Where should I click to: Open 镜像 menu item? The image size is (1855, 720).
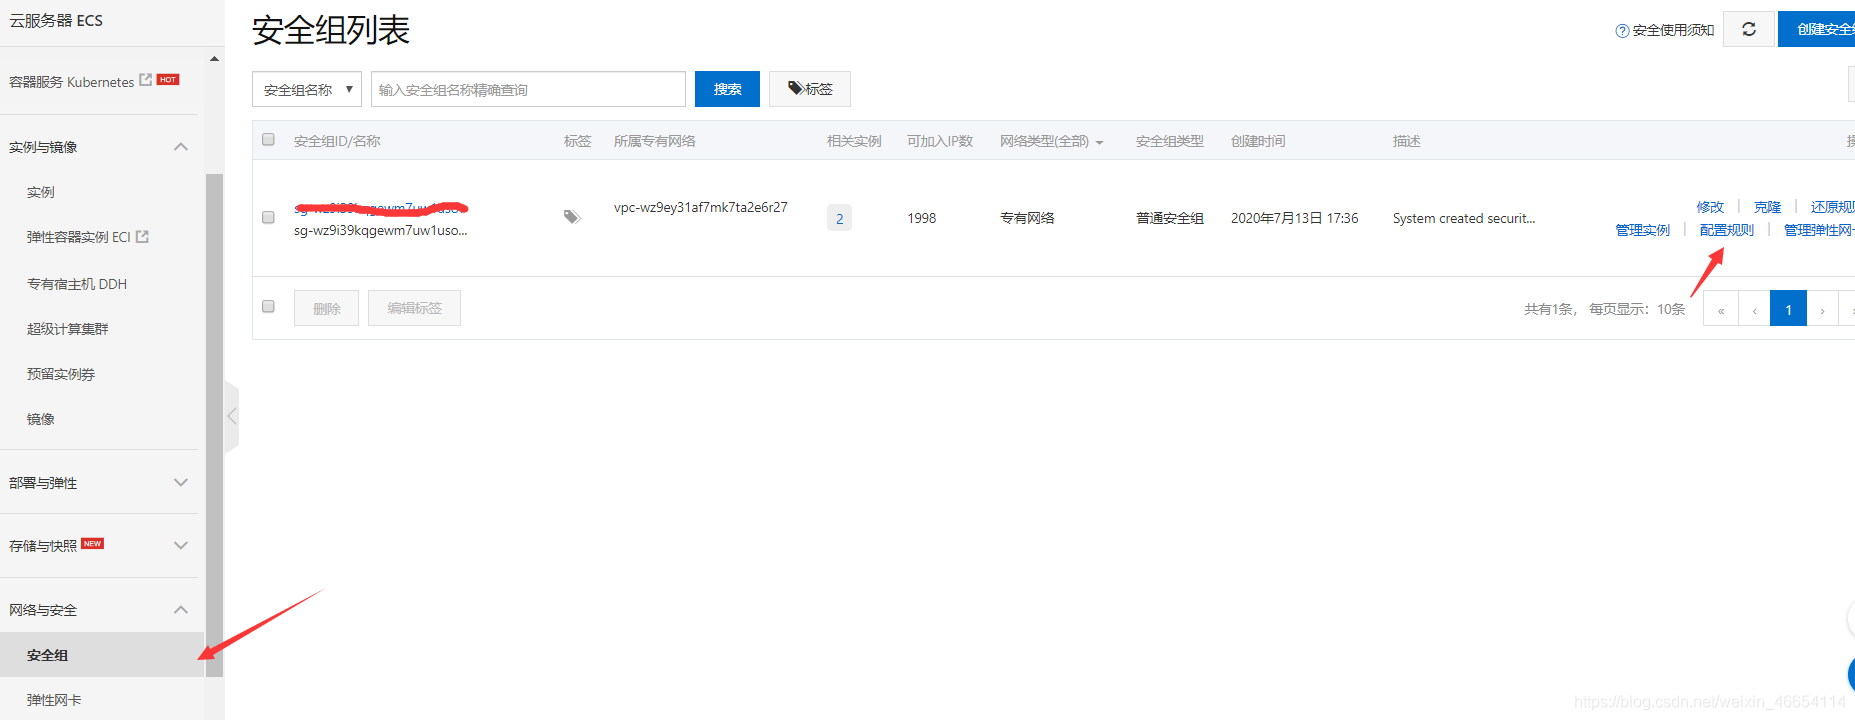(41, 419)
